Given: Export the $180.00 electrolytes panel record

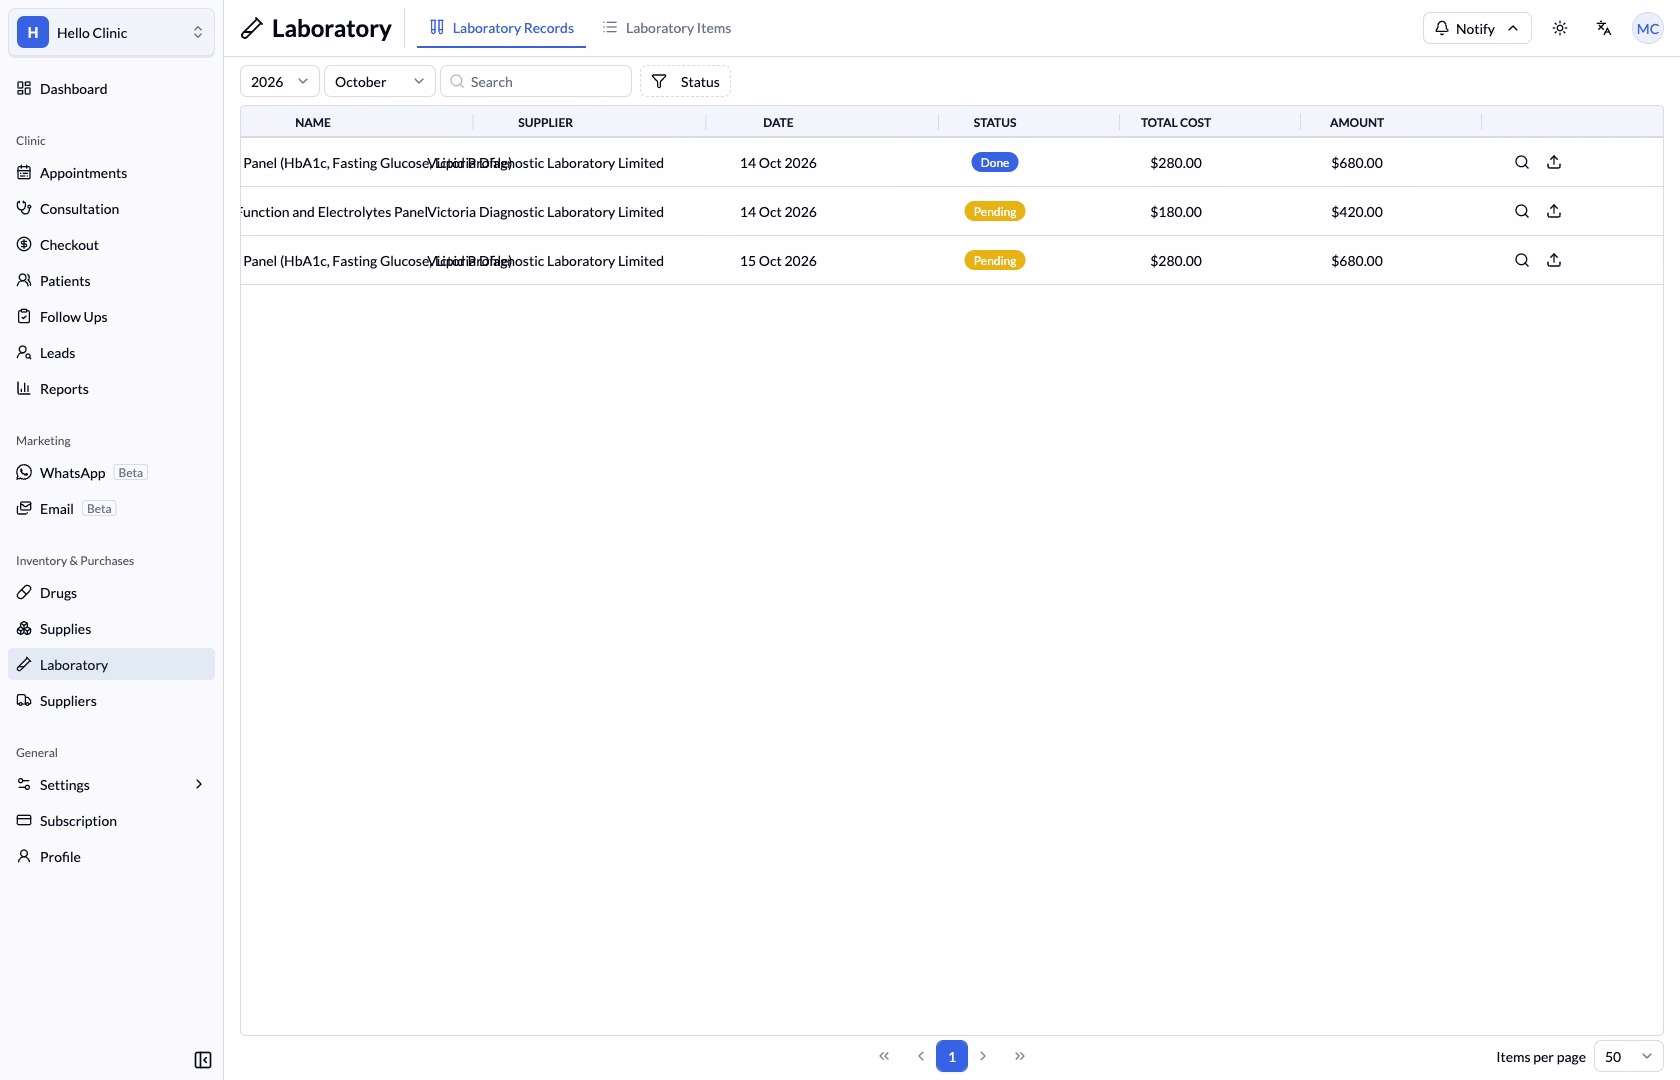Looking at the screenshot, I should [x=1554, y=211].
